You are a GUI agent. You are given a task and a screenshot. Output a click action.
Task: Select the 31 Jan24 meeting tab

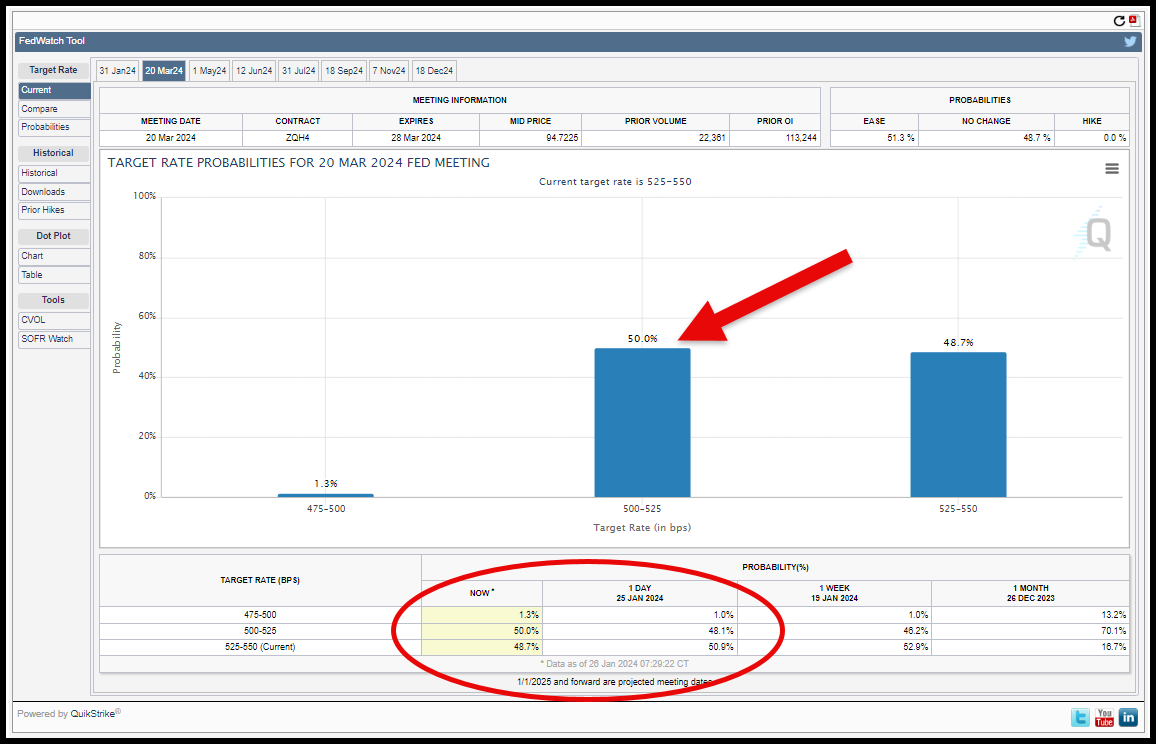[x=118, y=71]
